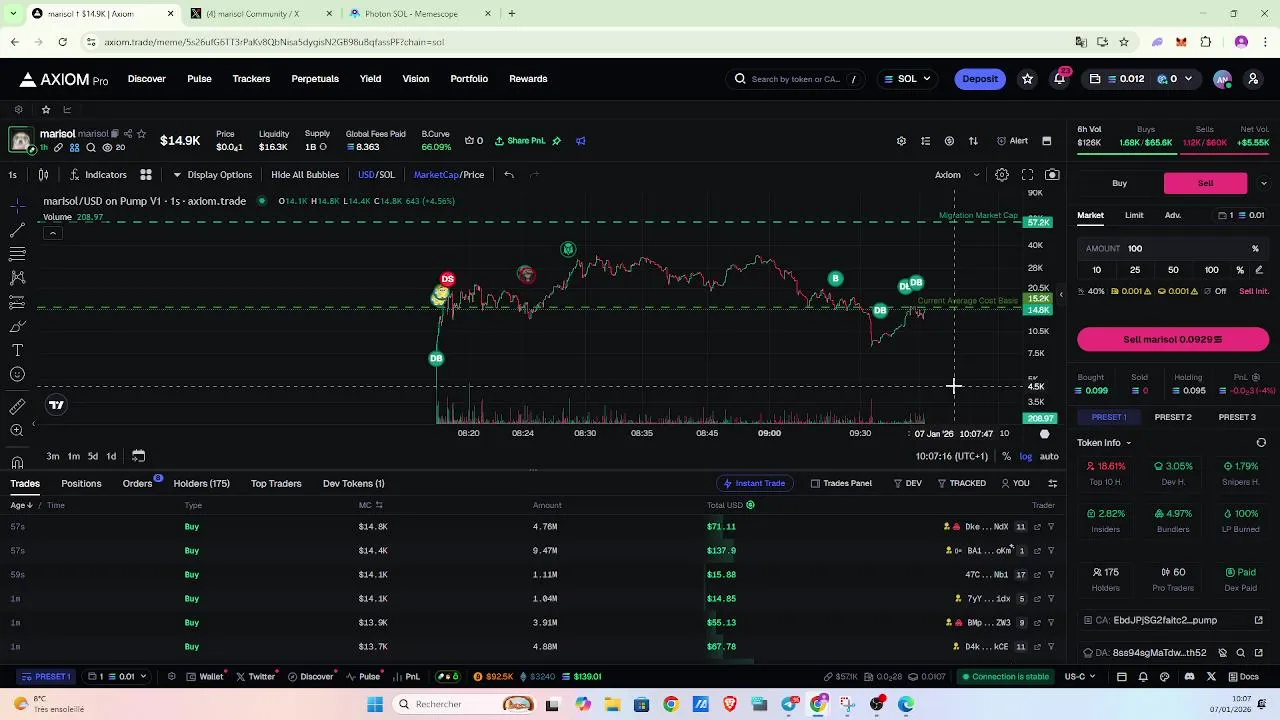Click the megaphone icon next to Share PnL
The height and width of the screenshot is (720, 1280).
point(581,141)
